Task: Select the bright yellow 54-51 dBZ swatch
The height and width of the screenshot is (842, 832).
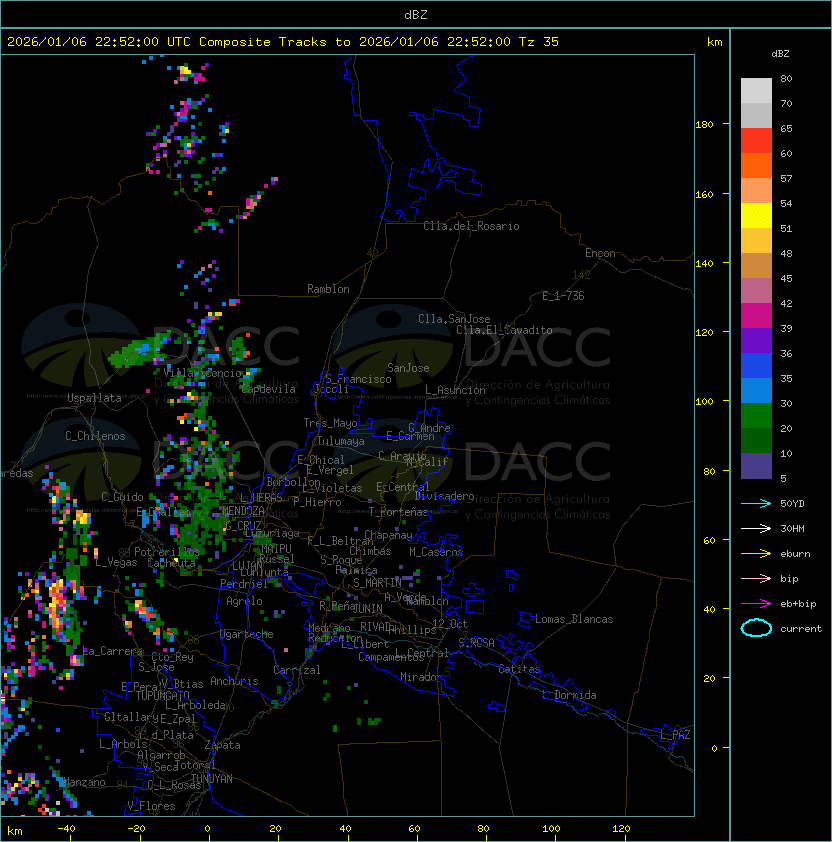Action: click(x=756, y=215)
